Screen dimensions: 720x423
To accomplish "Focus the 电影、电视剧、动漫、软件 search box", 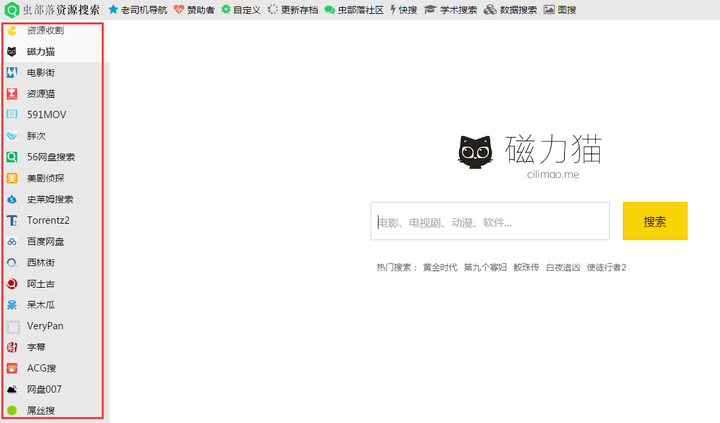I will [490, 221].
